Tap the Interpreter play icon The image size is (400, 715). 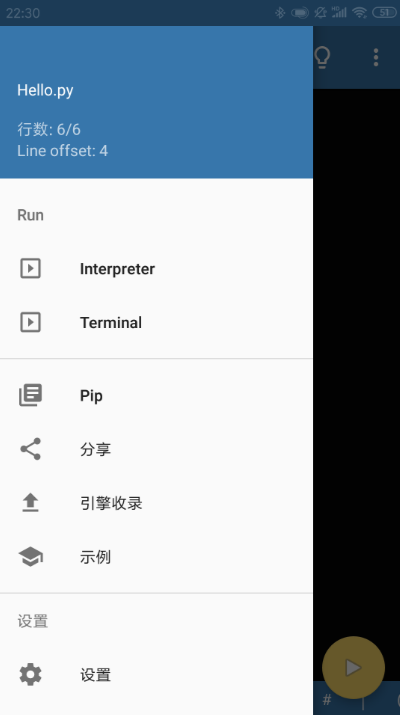tap(31, 268)
